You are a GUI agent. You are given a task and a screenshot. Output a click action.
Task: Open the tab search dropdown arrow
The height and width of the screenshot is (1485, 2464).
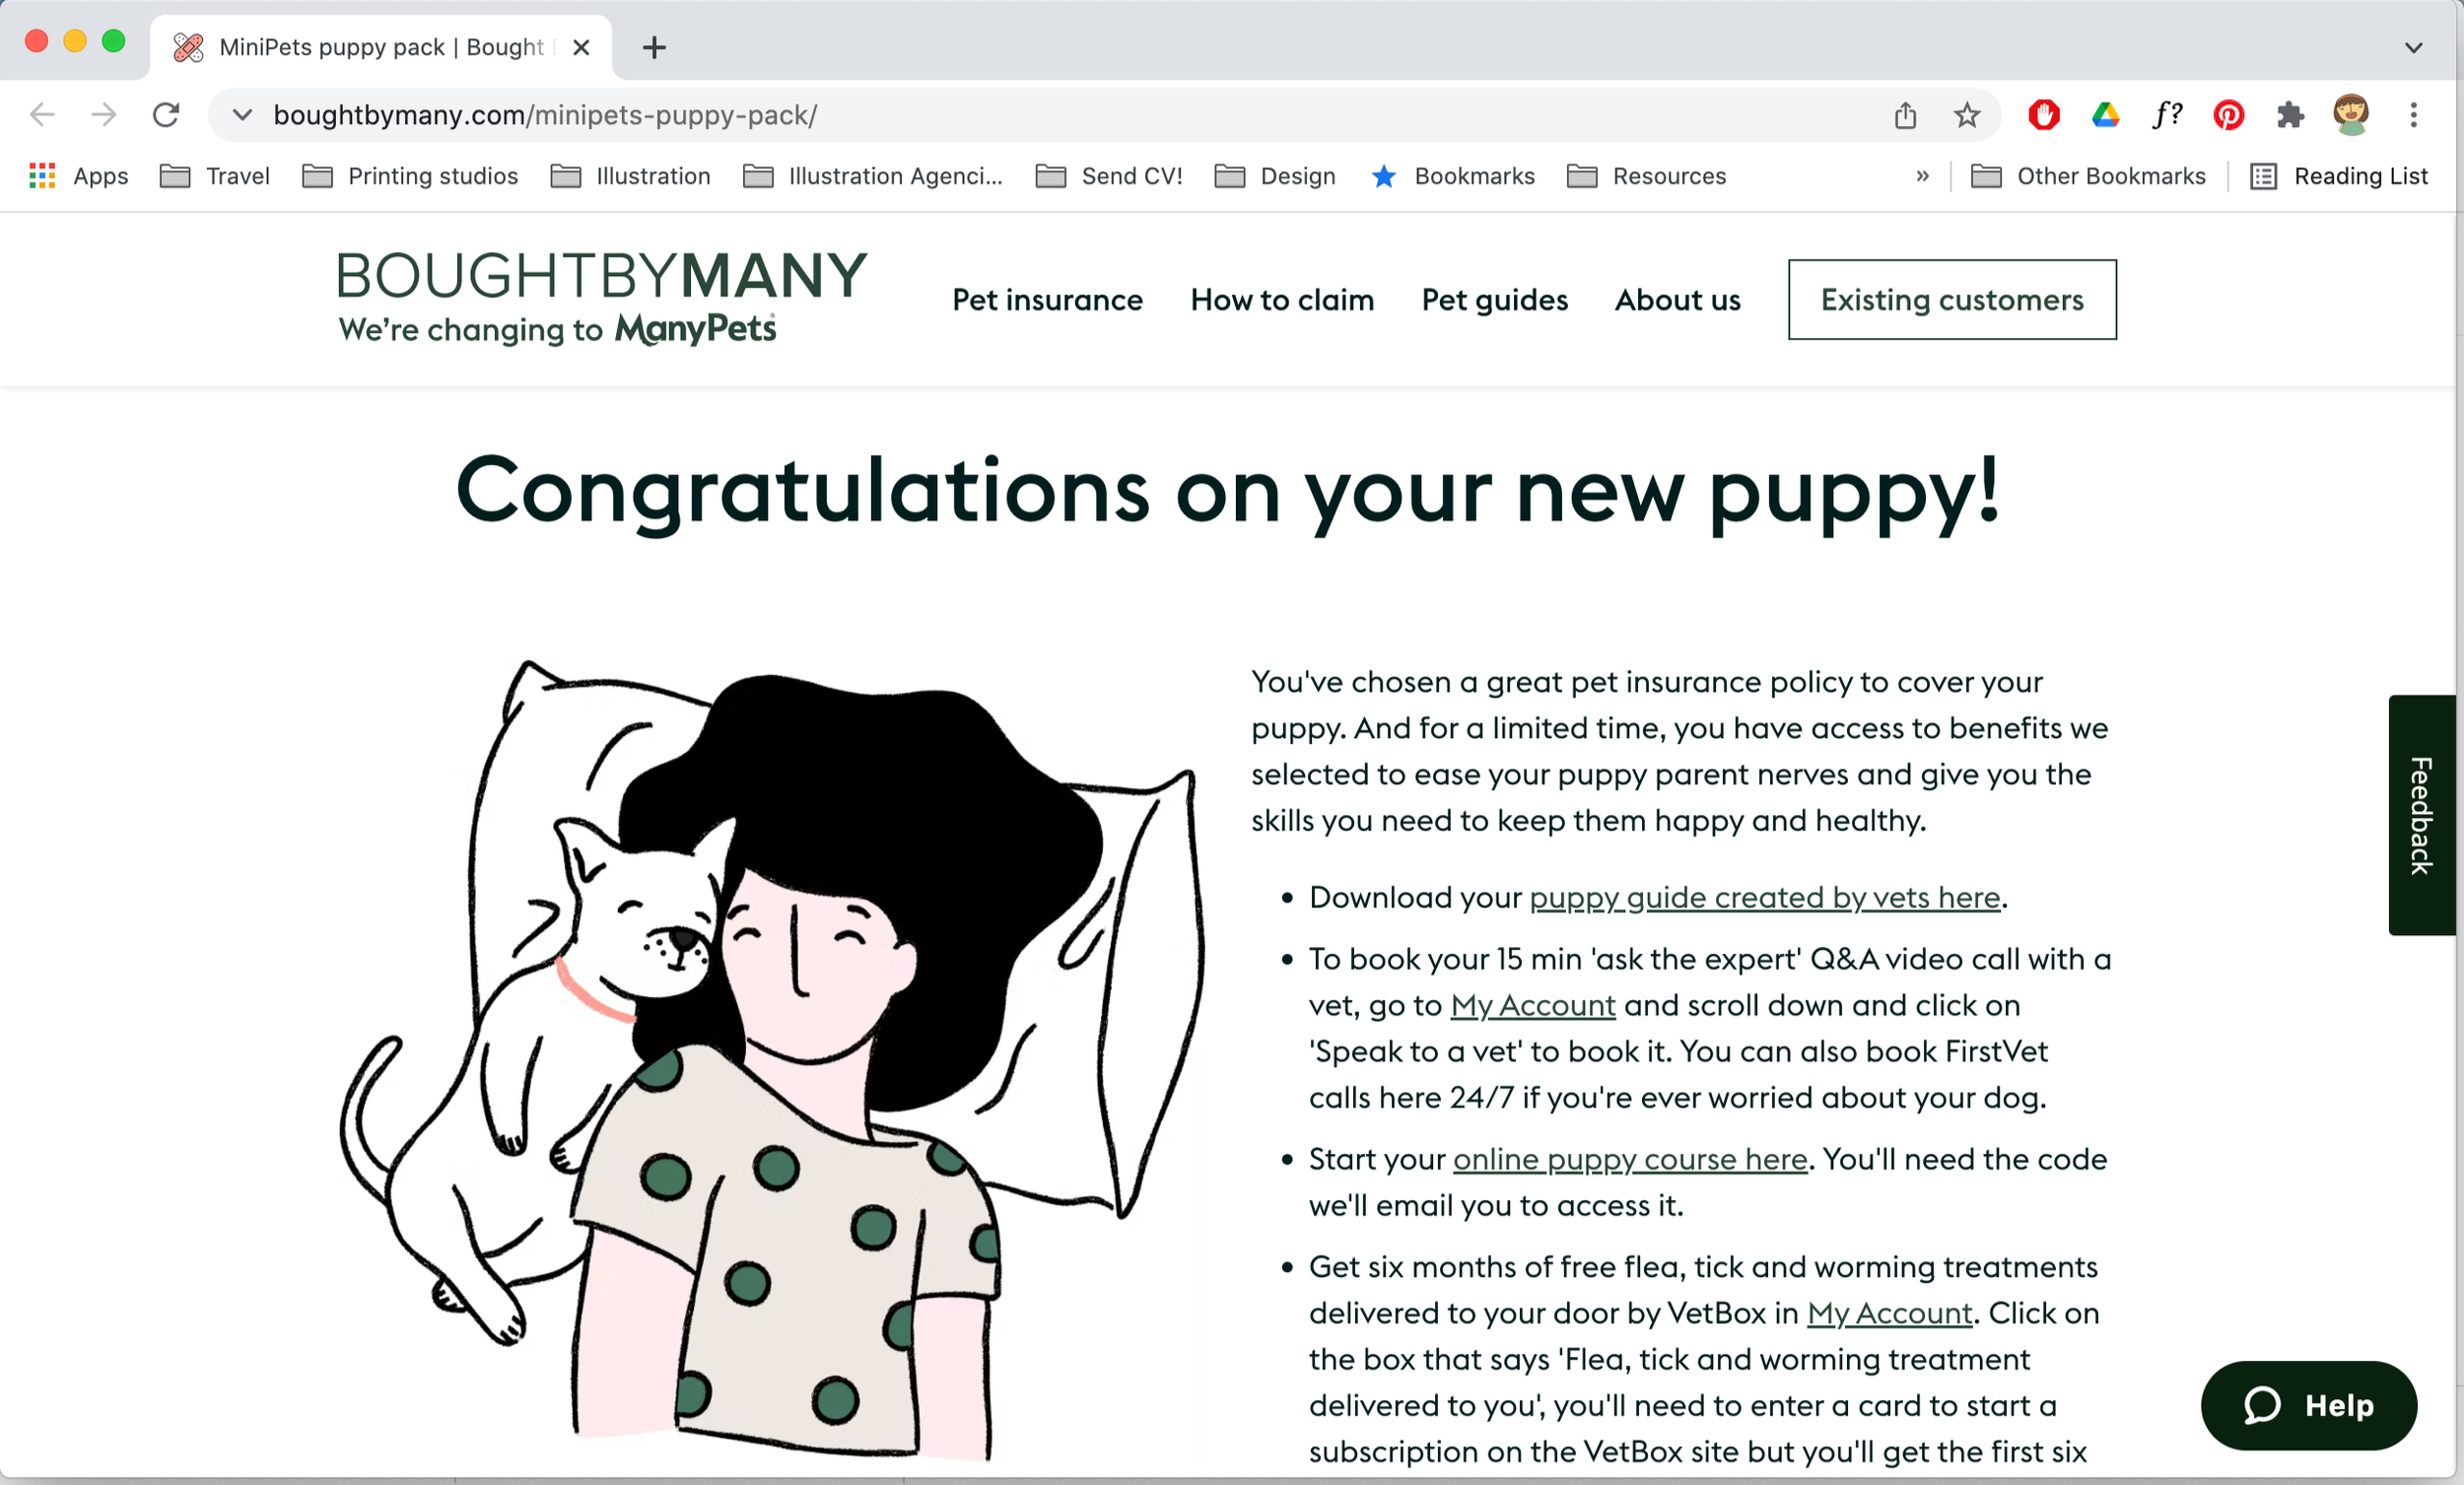tap(2413, 47)
